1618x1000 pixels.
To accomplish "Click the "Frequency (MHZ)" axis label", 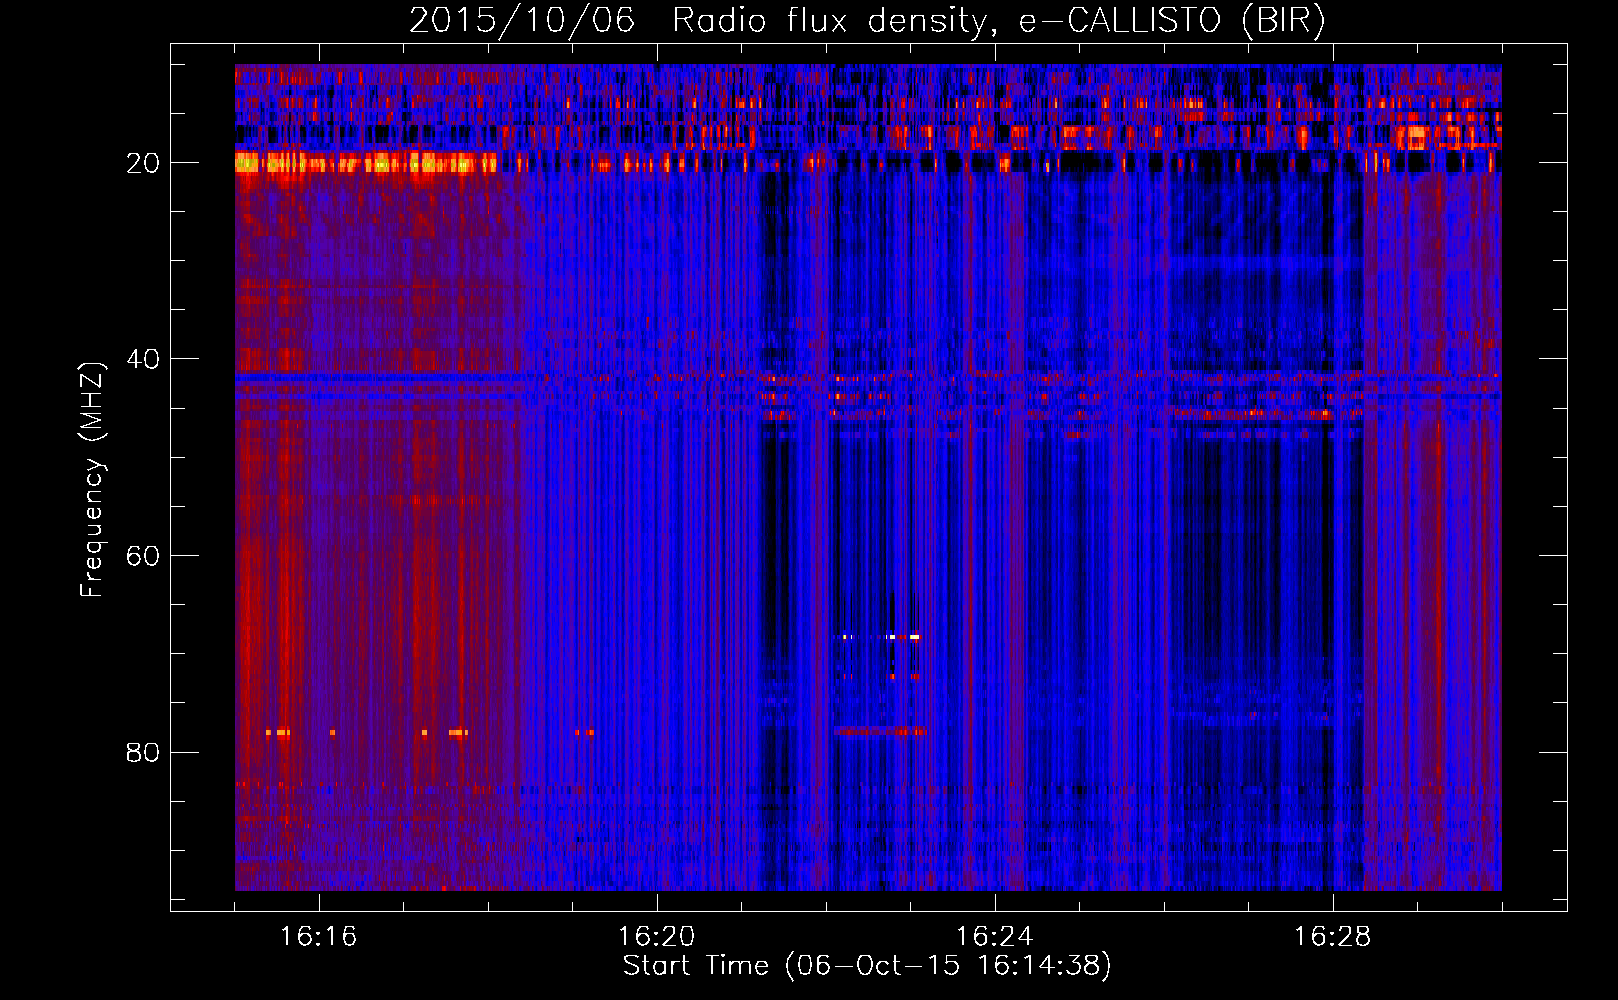I will (91, 480).
